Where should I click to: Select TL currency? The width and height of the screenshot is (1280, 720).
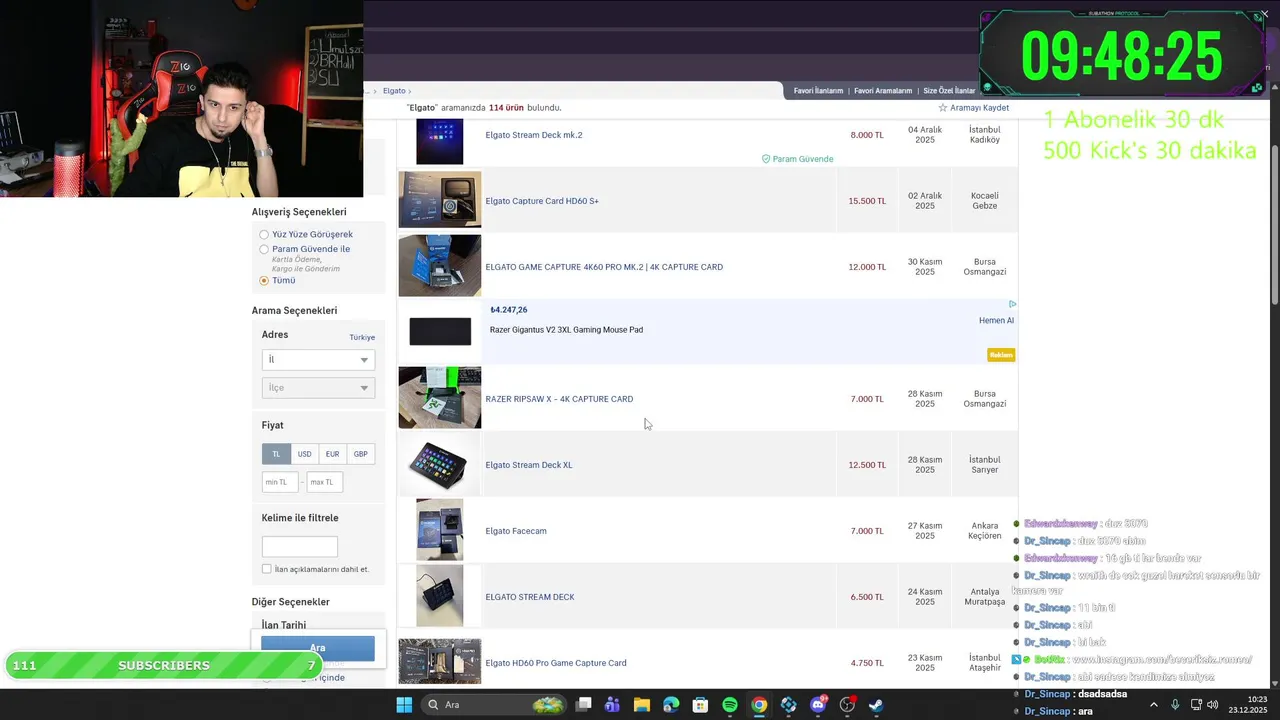(x=276, y=454)
